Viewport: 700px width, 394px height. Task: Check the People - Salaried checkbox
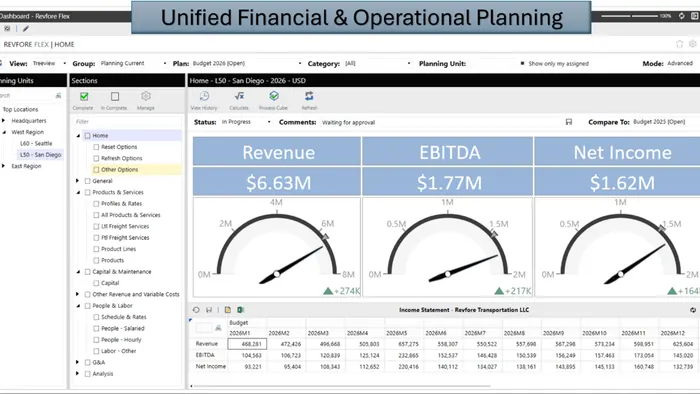click(96, 328)
